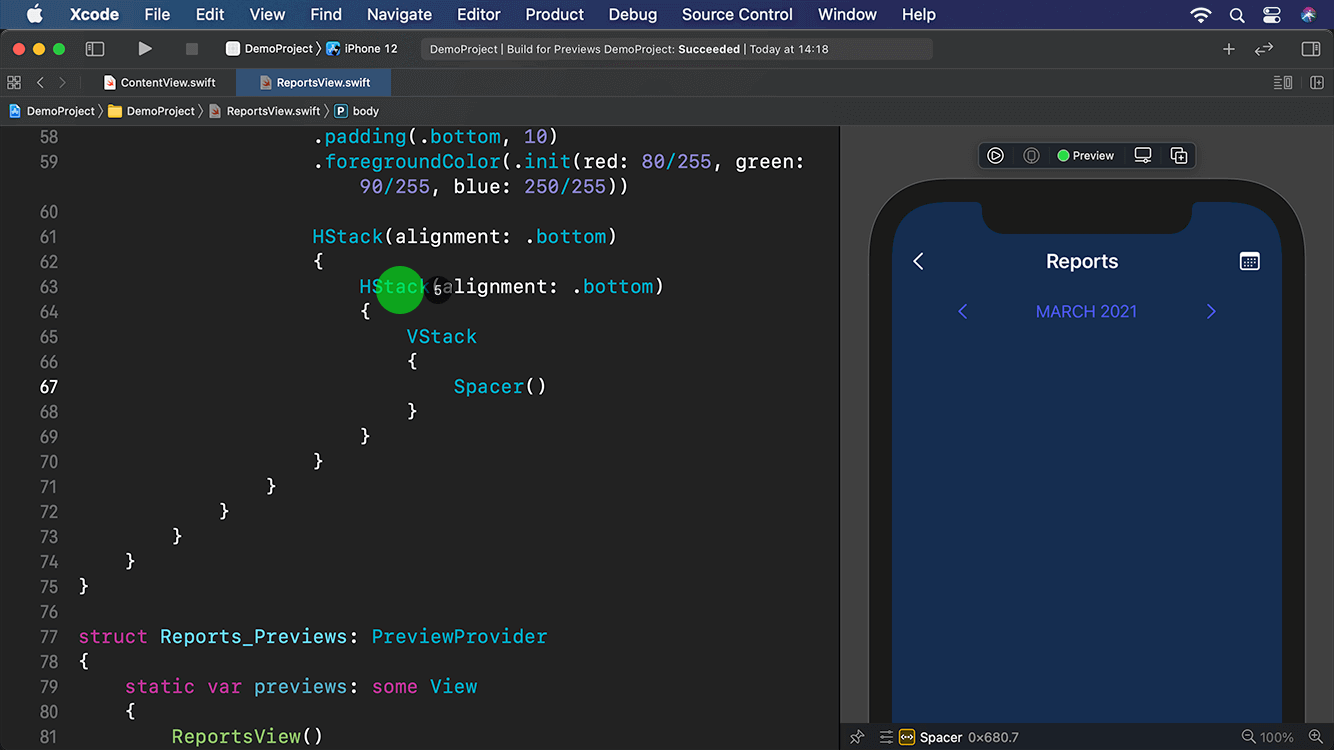Start Live Preview in canvas

(995, 156)
